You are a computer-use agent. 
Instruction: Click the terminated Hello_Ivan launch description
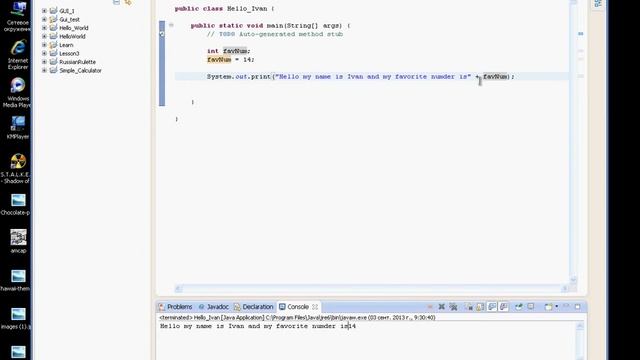[x=298, y=317]
